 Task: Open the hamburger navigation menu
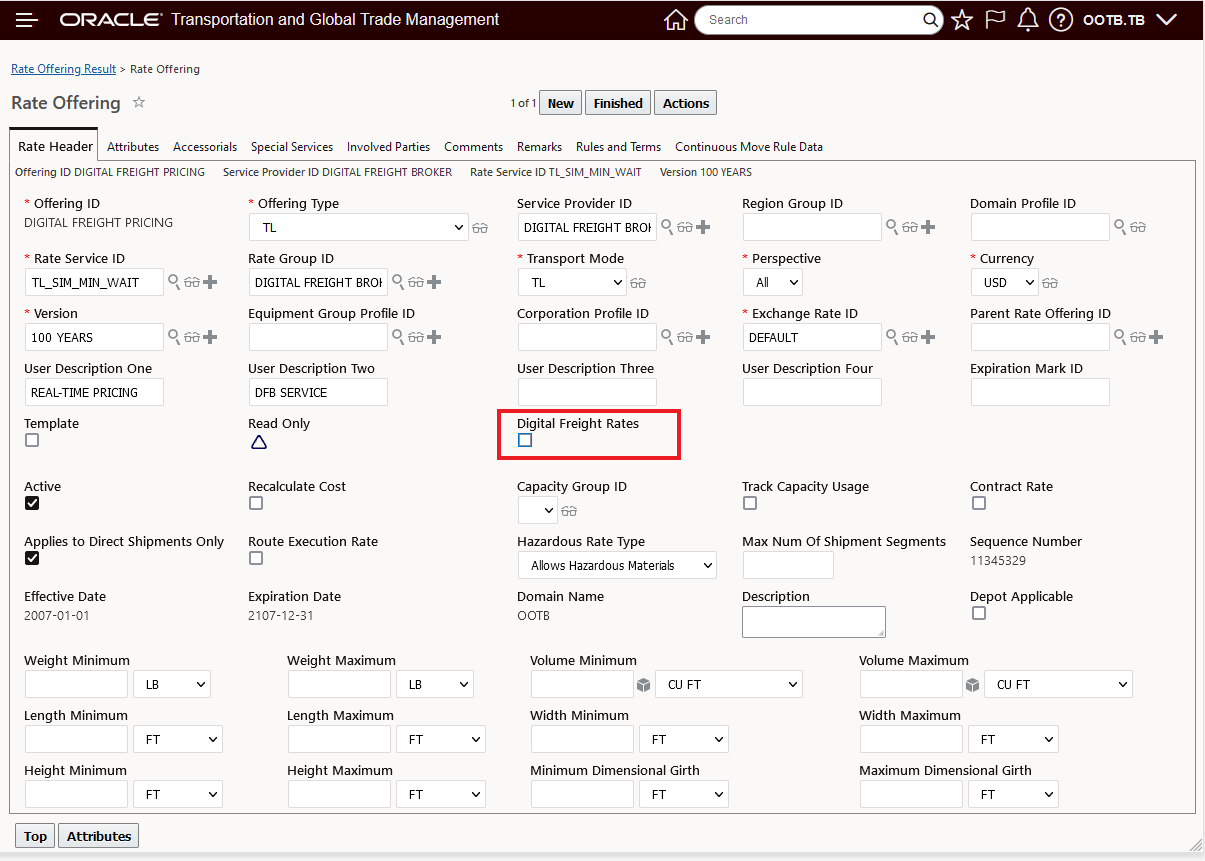(x=27, y=20)
